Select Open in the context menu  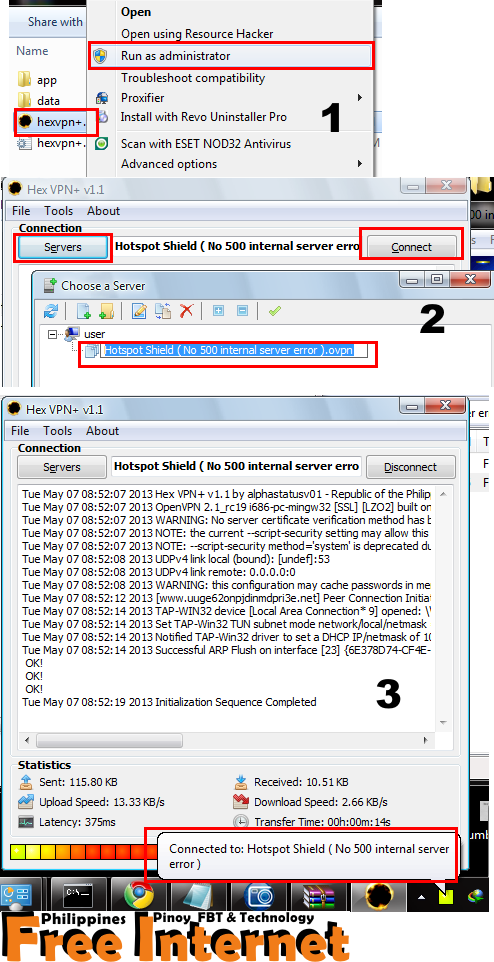[136, 12]
